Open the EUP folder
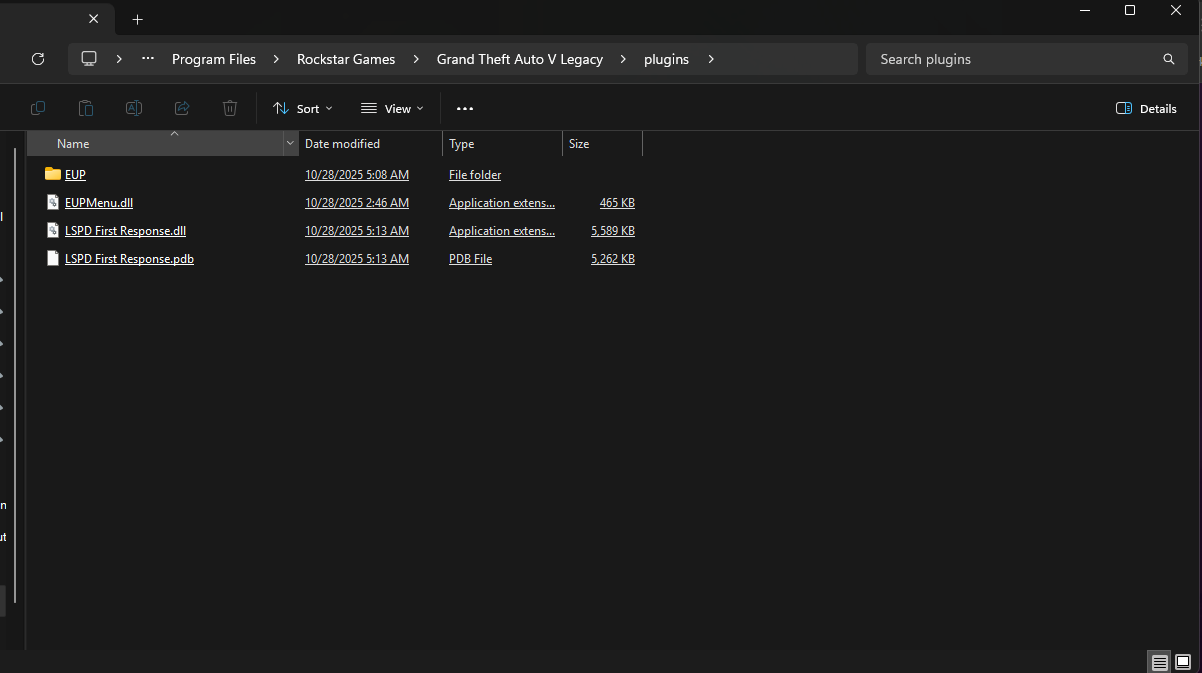The image size is (1202, 673). 75,175
